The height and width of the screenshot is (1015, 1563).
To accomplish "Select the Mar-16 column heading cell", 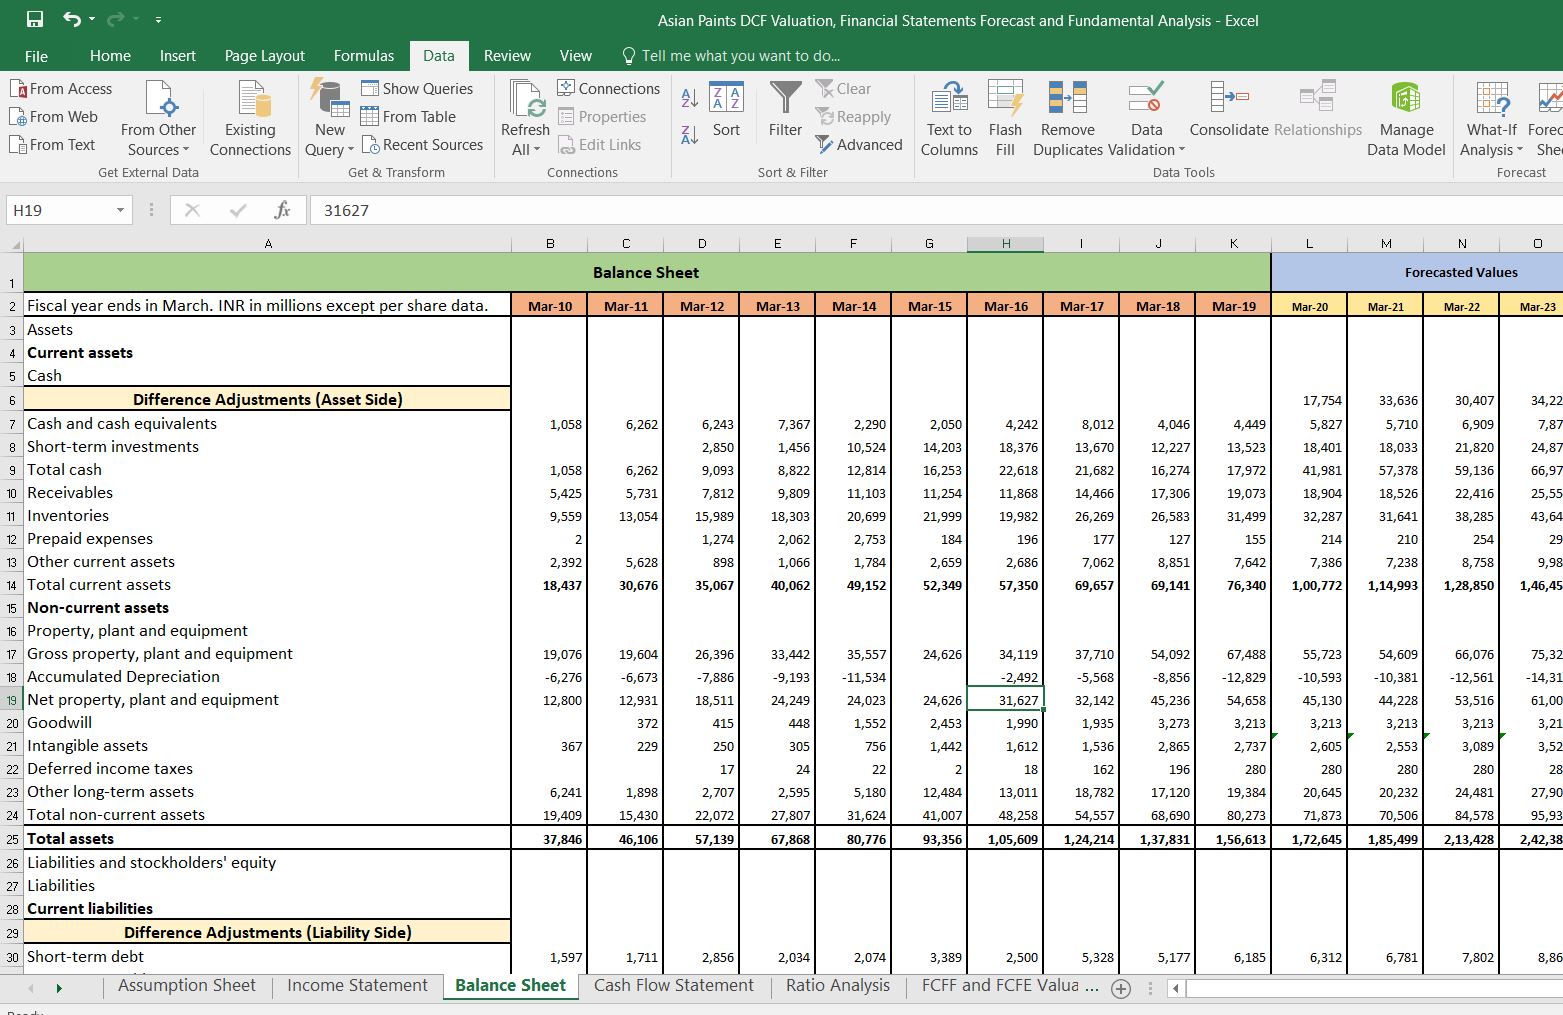I will coord(1006,306).
